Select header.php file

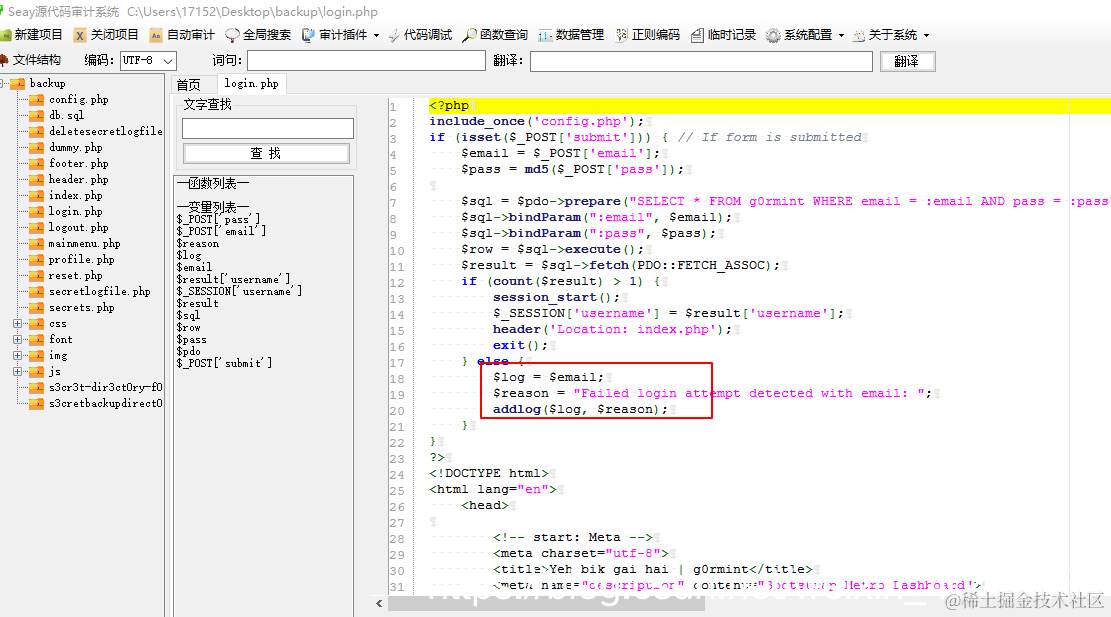pyautogui.click(x=79, y=180)
